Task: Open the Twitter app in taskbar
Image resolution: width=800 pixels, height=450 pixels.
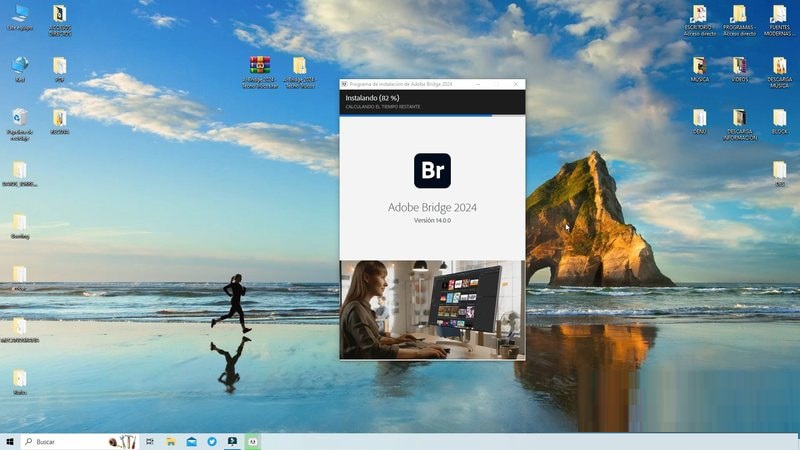Action: [x=212, y=441]
